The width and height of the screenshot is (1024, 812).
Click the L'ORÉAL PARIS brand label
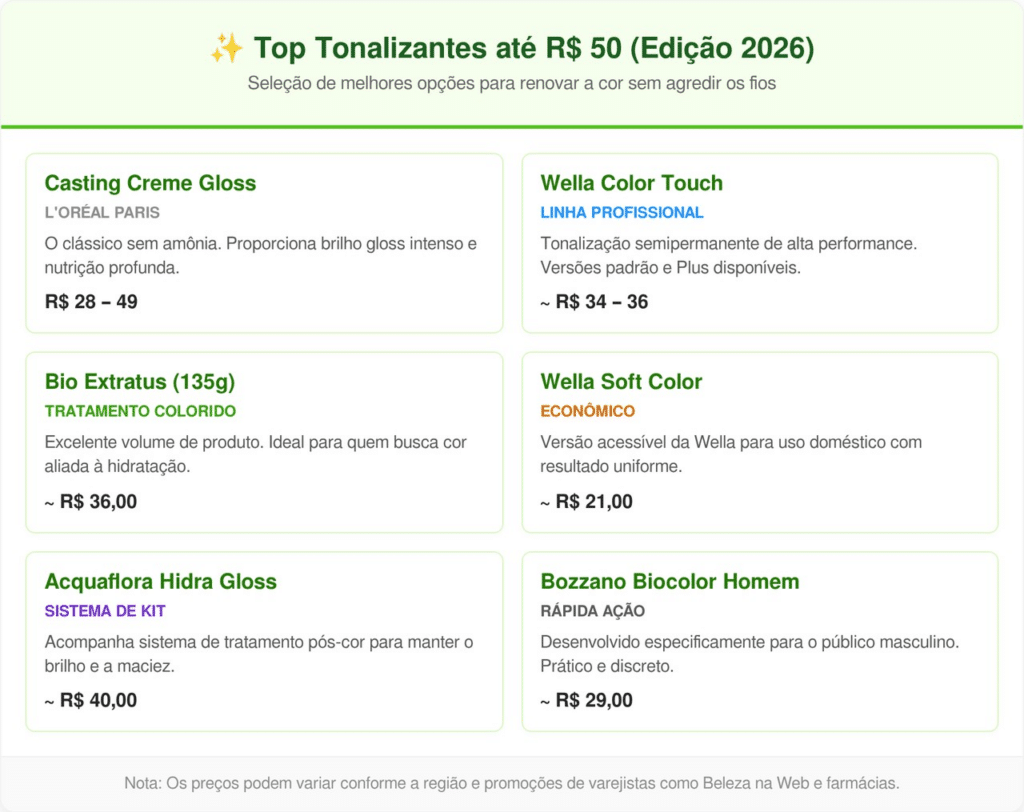[102, 212]
